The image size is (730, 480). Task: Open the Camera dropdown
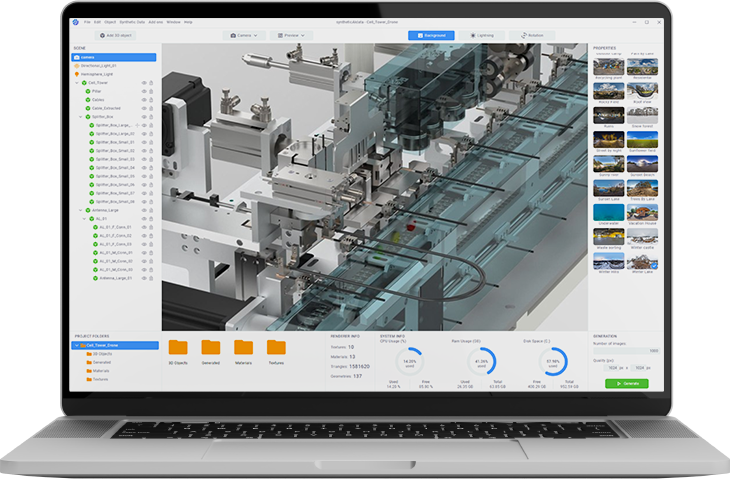click(244, 35)
